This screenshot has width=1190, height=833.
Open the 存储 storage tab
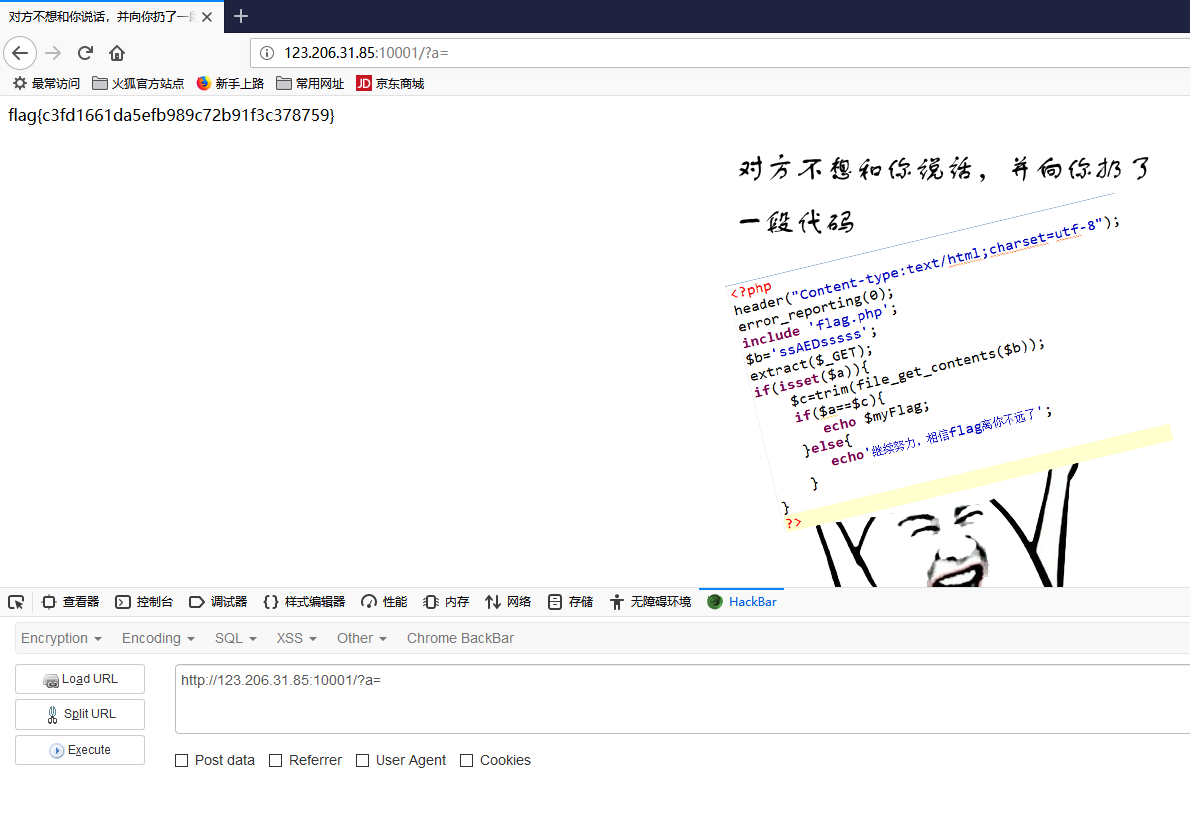[570, 602]
